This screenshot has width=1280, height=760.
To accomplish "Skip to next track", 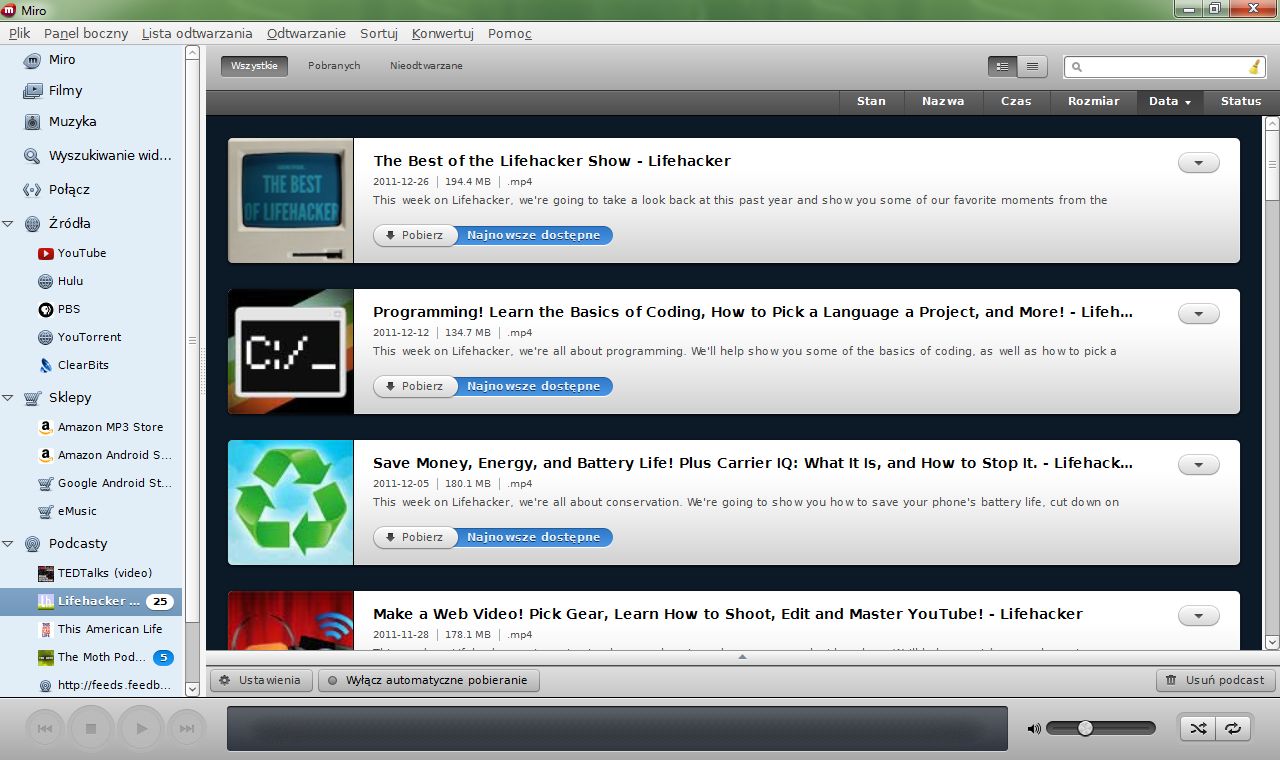I will tap(186, 729).
